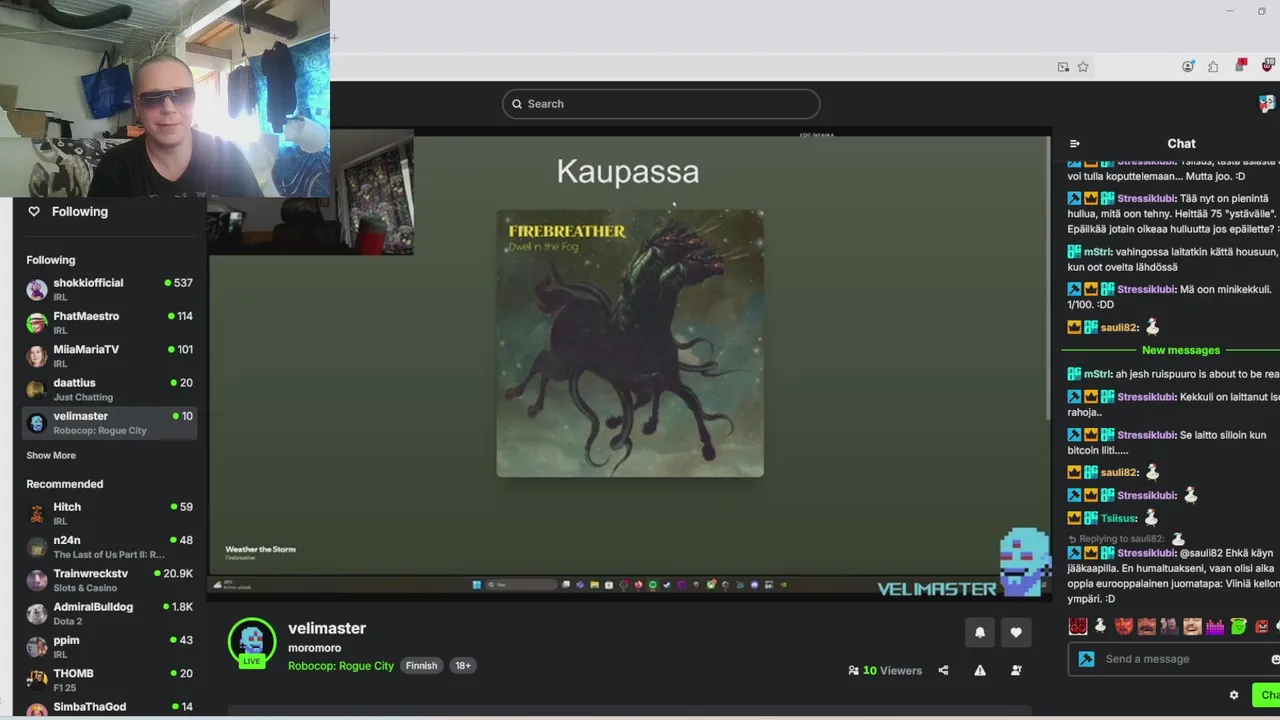Click Stressiklubi on 'Kekkuli on laittanut' message
This screenshot has height=720, width=1280.
point(1146,397)
